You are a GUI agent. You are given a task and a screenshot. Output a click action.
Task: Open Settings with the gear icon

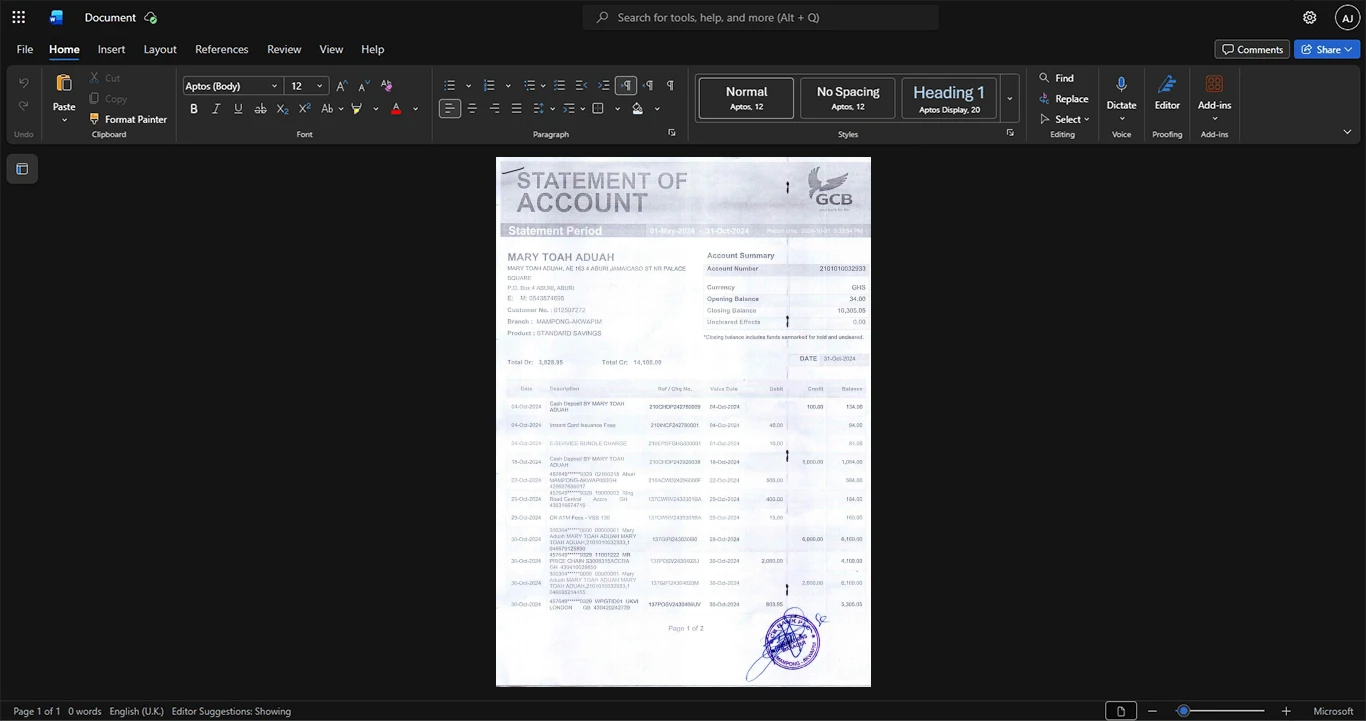[x=1309, y=17]
